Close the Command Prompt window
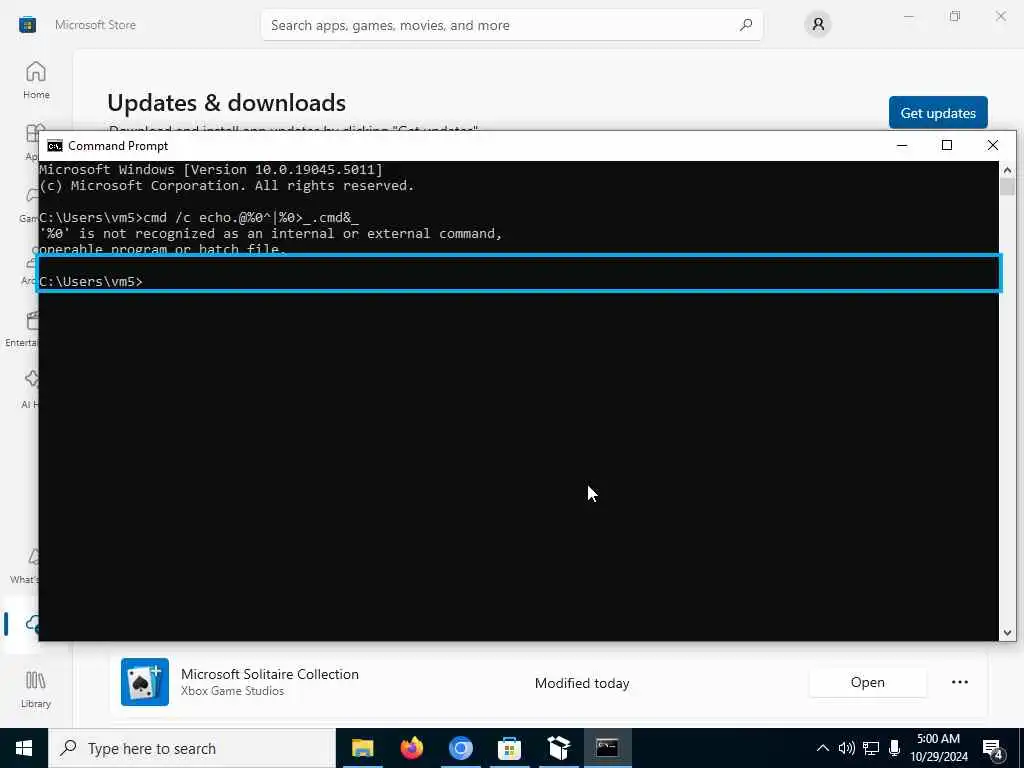This screenshot has height=768, width=1024. coord(993,146)
